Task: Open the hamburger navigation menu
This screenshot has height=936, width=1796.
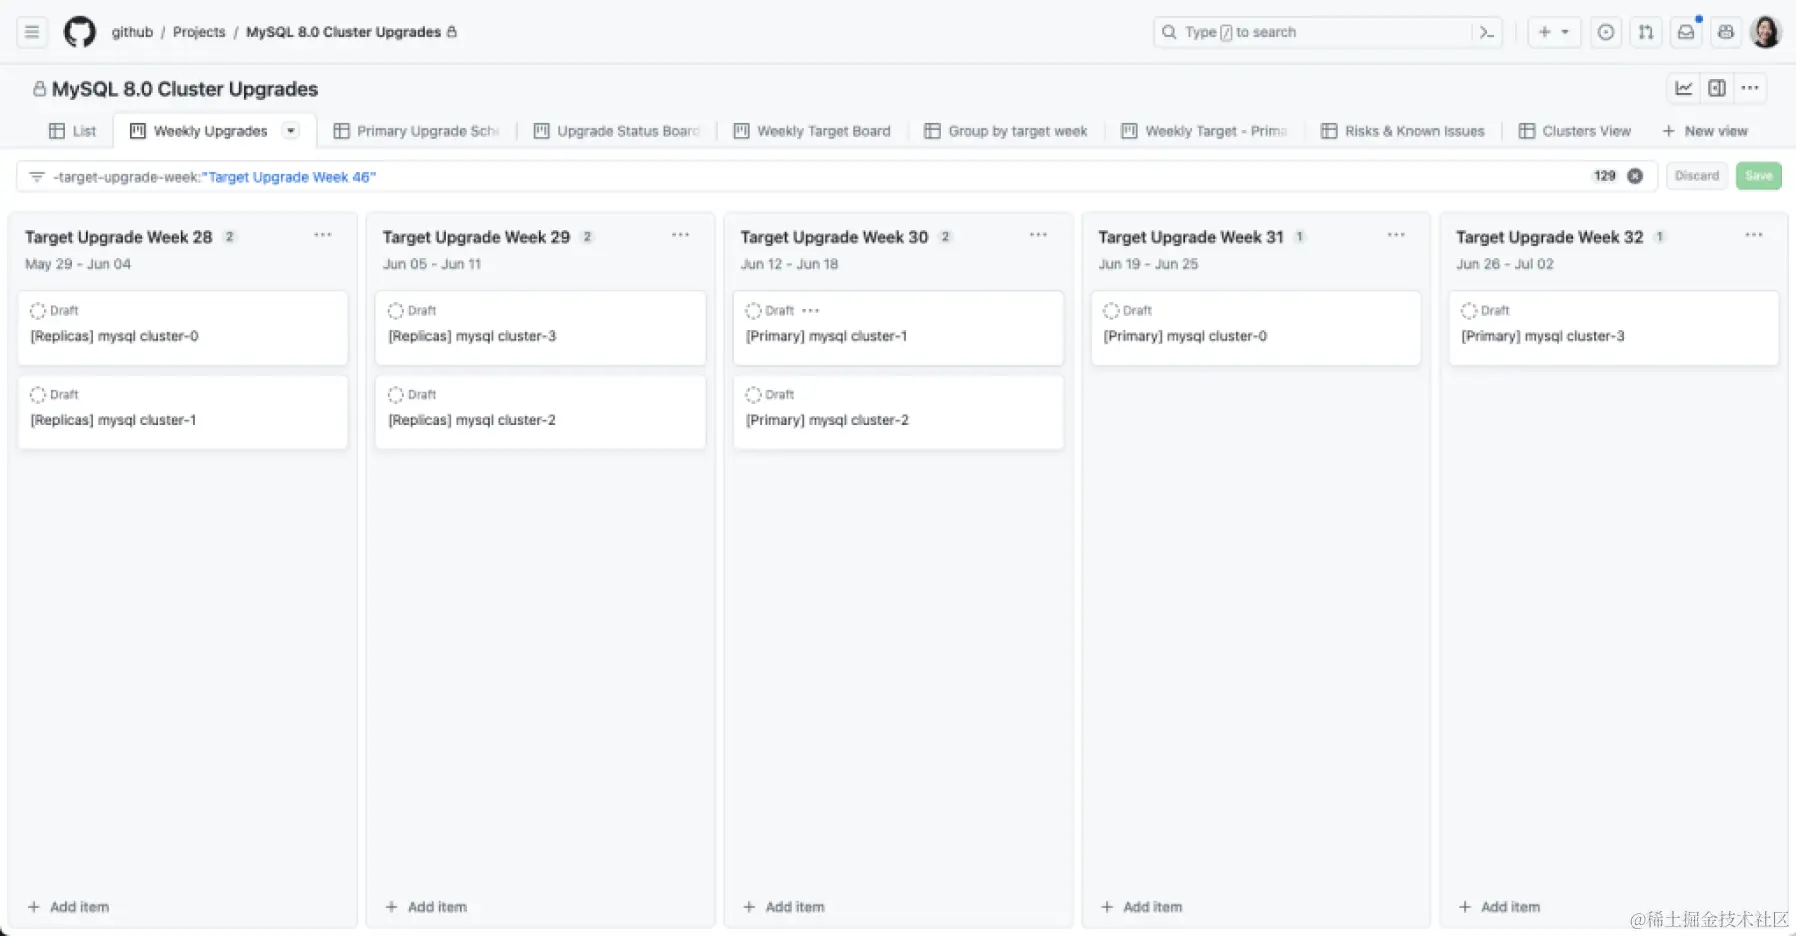Action: pos(32,32)
